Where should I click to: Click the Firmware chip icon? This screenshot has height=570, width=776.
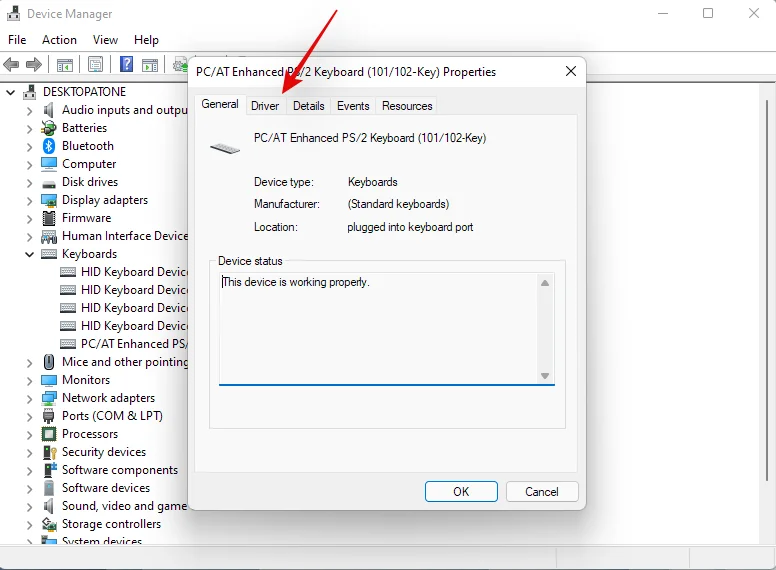tap(48, 218)
